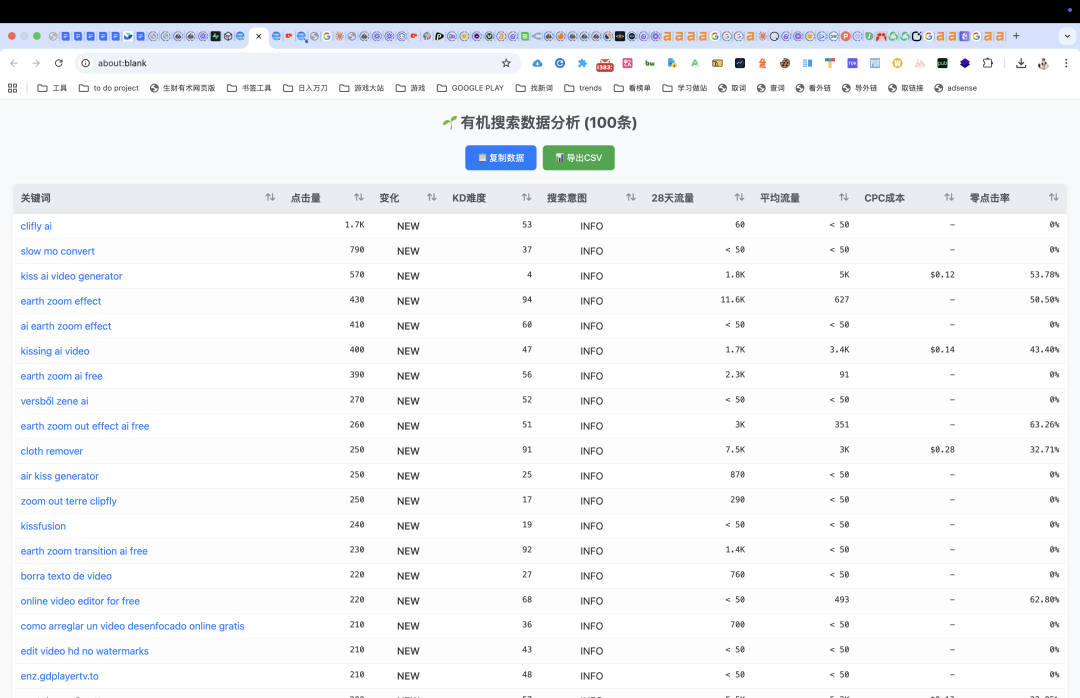Open the 书签工具 bookmarks folder
This screenshot has height=698, width=1080.
pos(249,88)
